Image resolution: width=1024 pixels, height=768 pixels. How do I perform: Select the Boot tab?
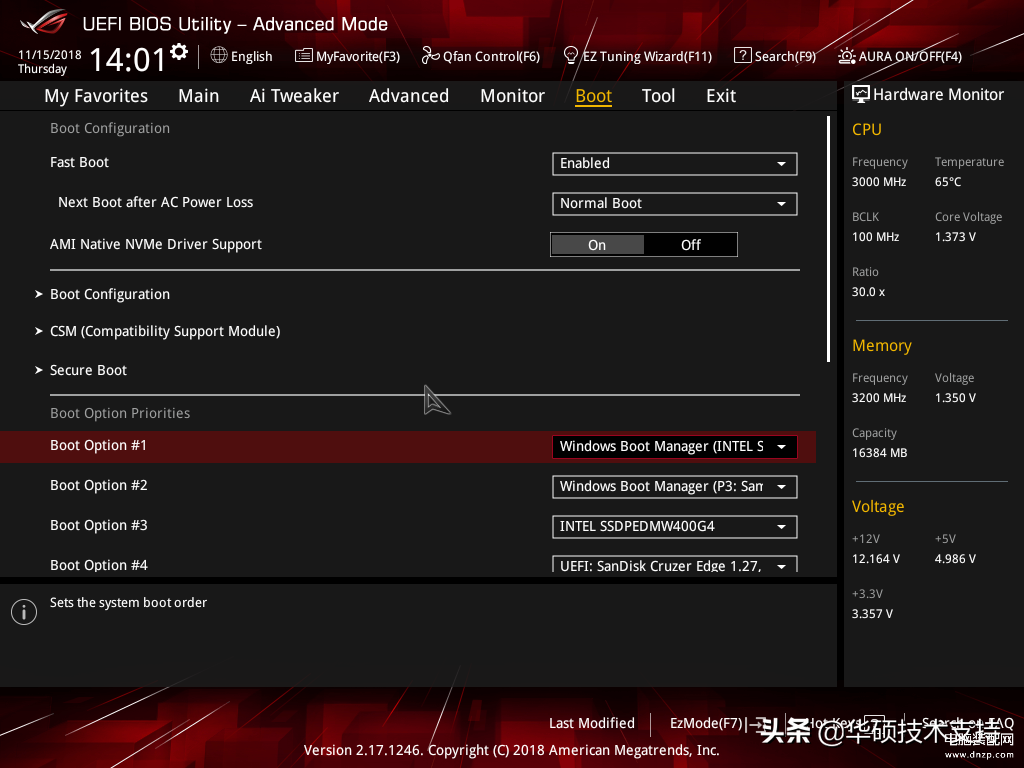coord(594,96)
